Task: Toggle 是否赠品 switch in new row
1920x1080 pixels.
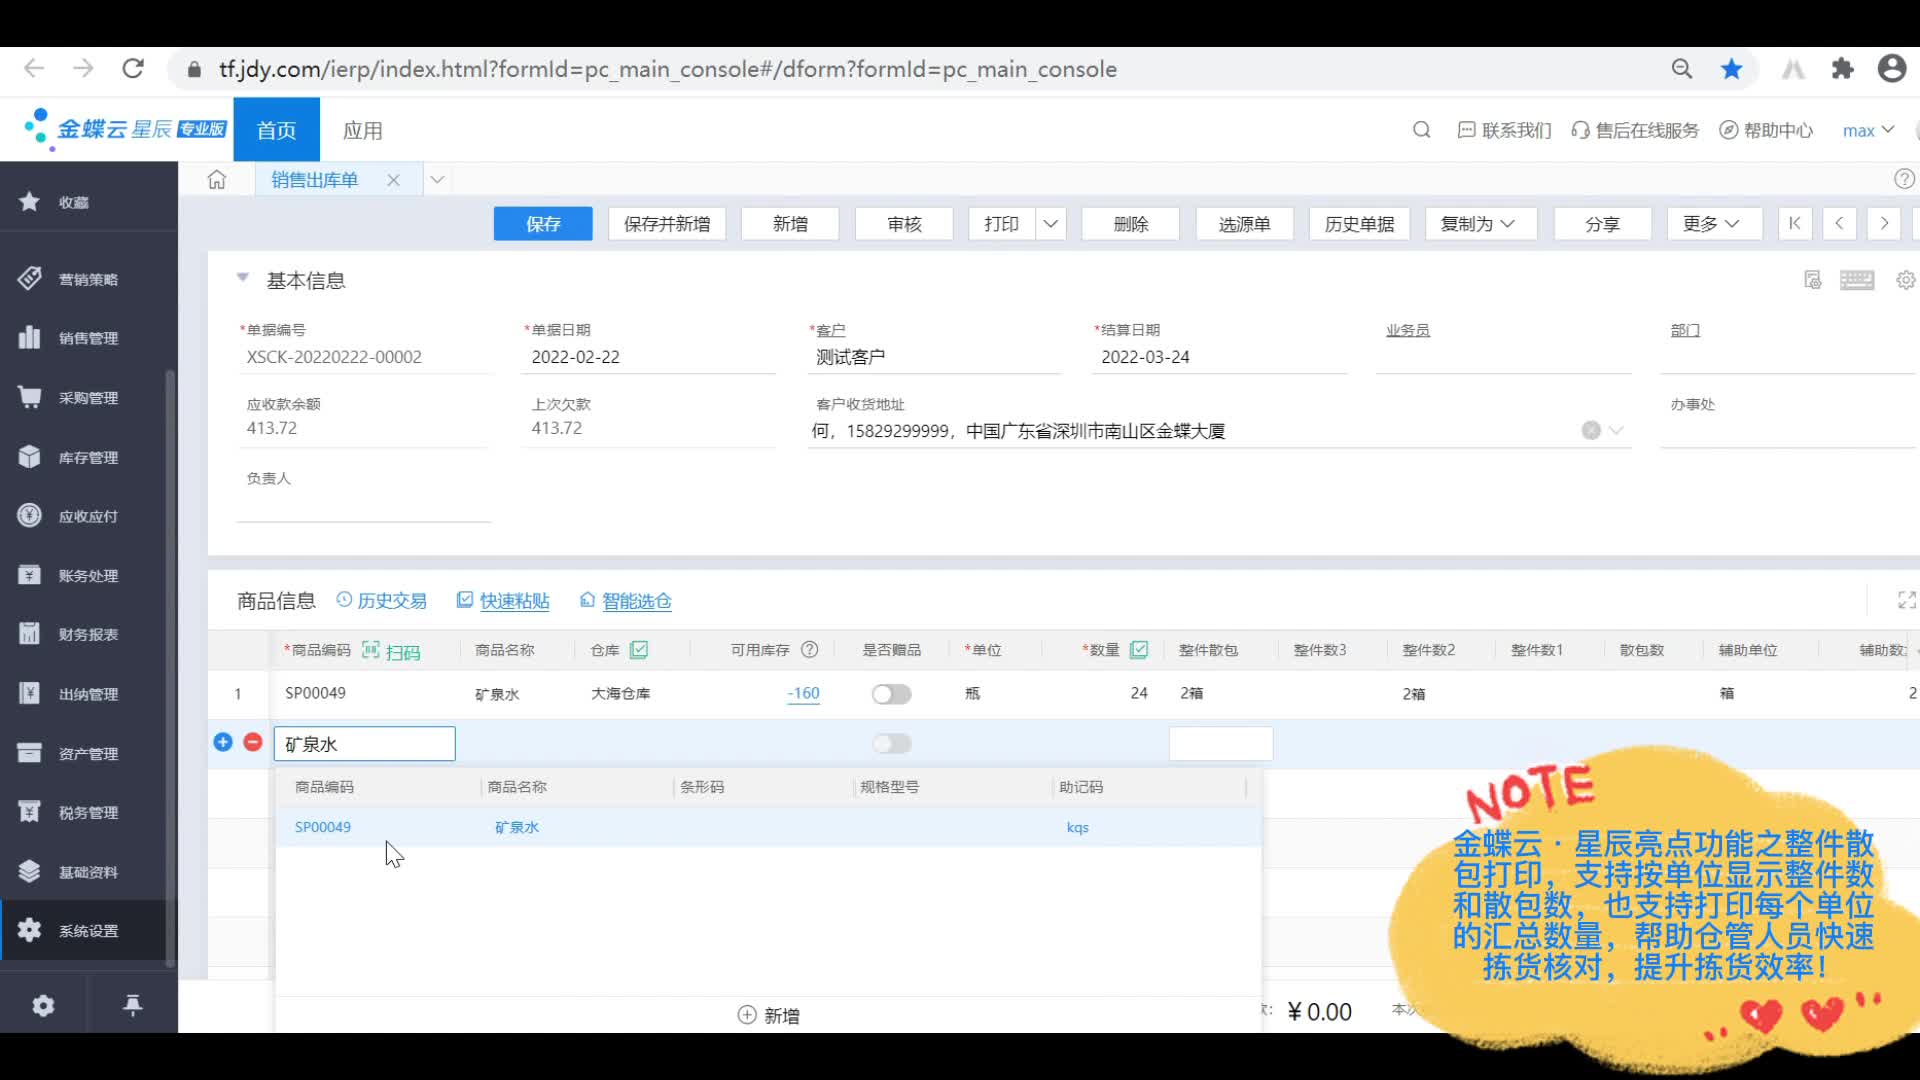Action: pyautogui.click(x=891, y=743)
